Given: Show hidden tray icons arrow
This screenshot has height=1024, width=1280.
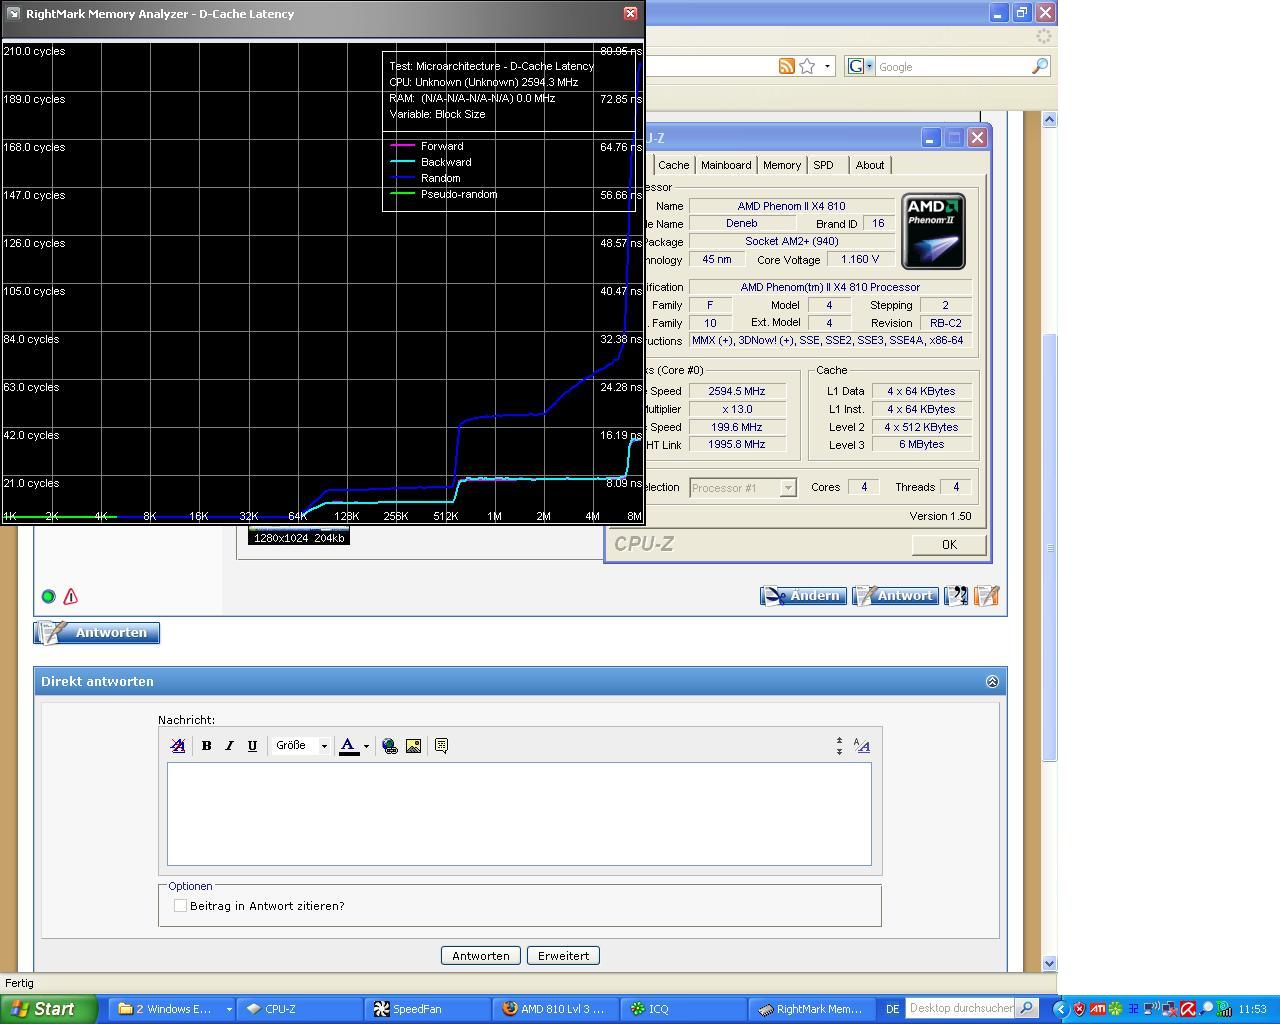Looking at the screenshot, I should (x=1061, y=1009).
